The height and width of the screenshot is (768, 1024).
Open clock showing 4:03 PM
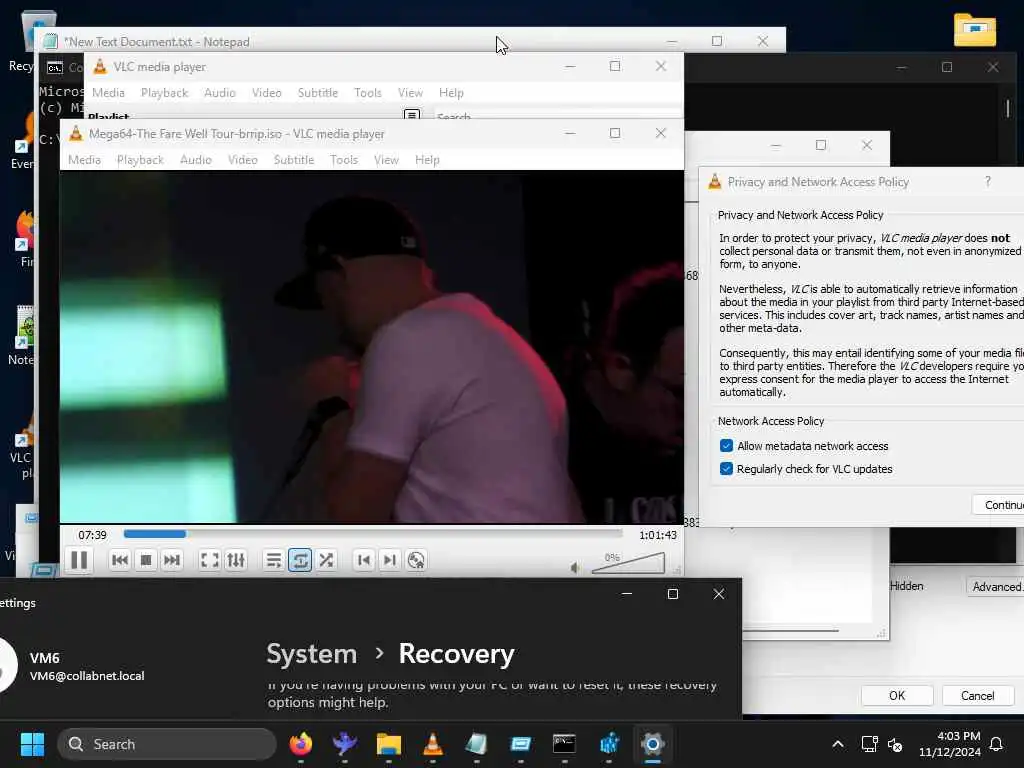(x=950, y=744)
